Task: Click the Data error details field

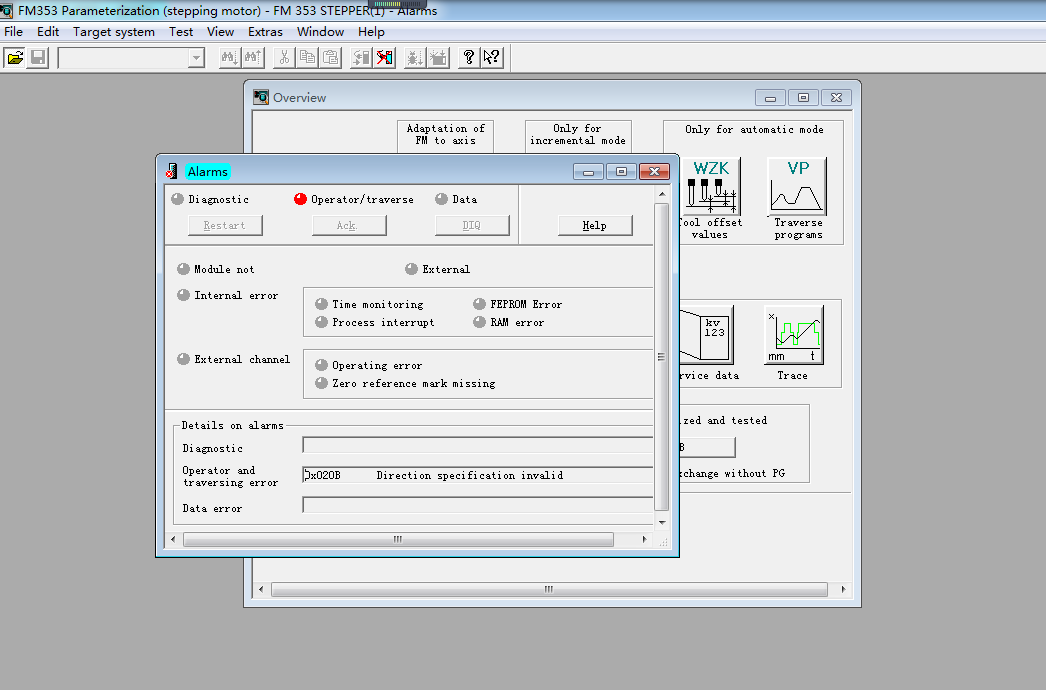Action: (x=478, y=505)
